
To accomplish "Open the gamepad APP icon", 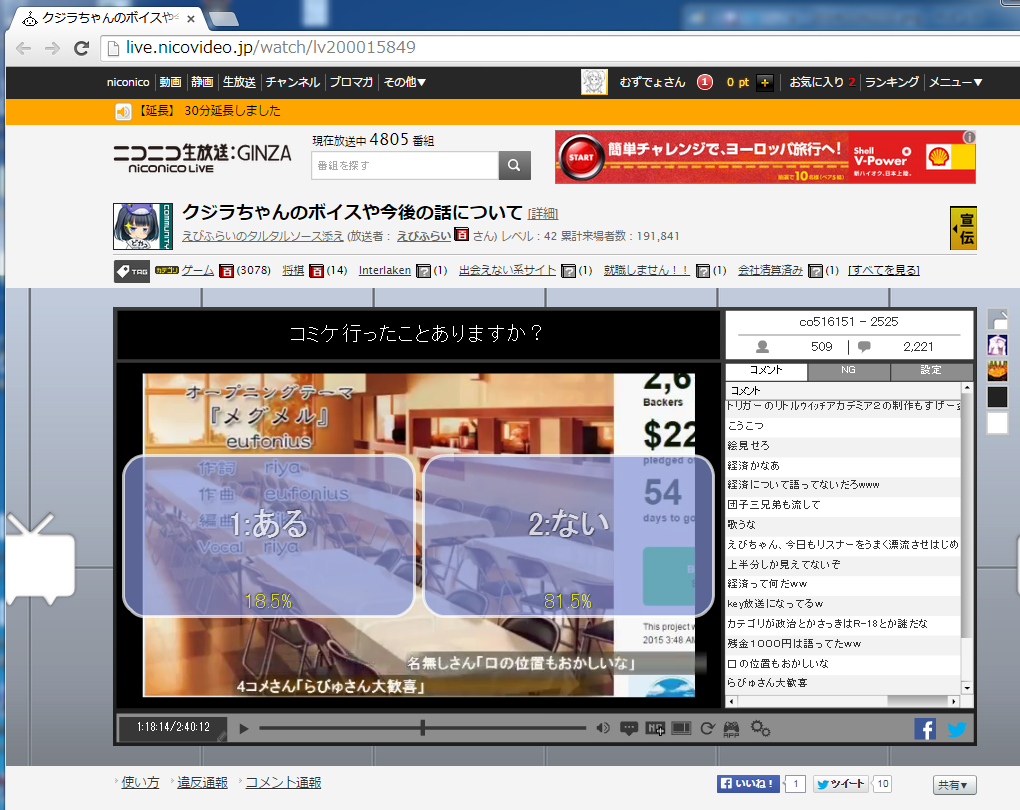I will pos(731,729).
